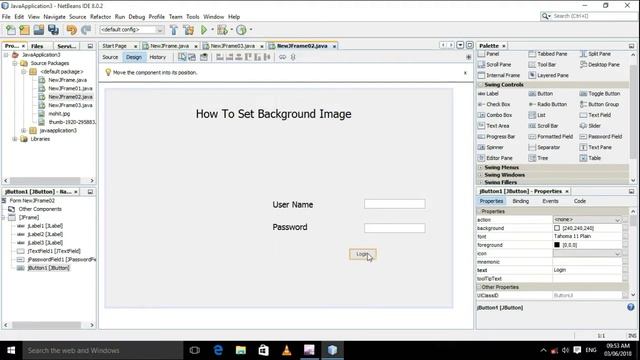
Task: Open Run Project dropdown arrow
Action: pos(212,29)
